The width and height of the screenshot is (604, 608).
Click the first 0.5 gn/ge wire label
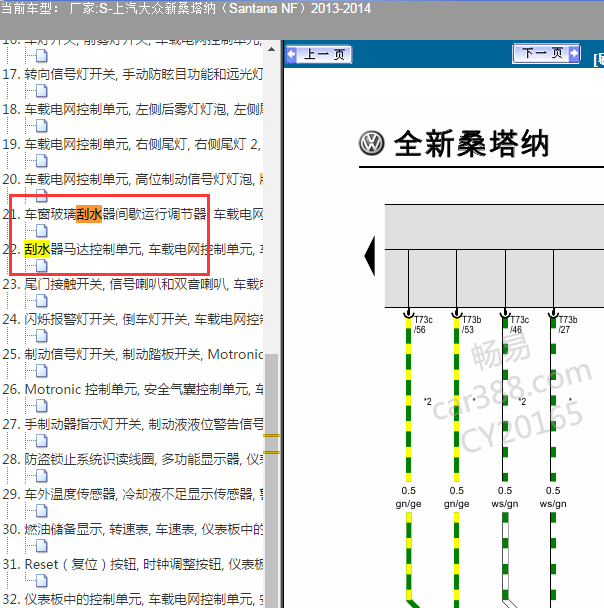408,497
